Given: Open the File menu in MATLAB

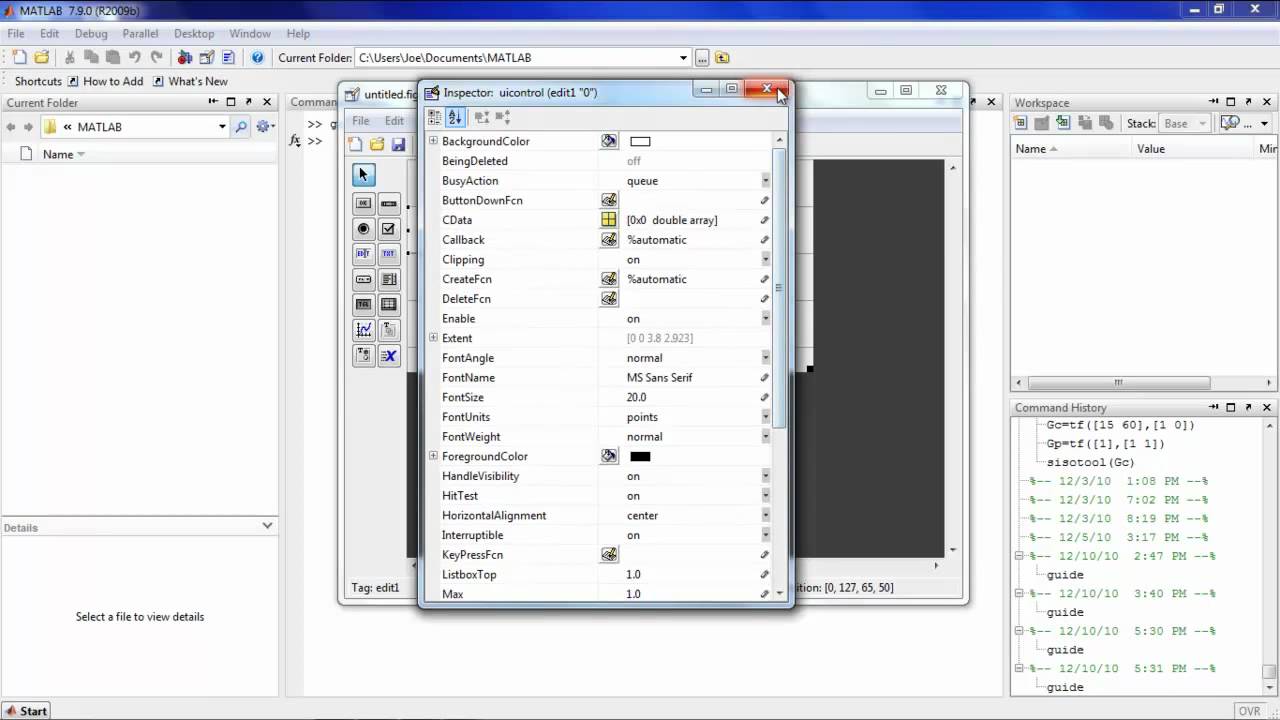Looking at the screenshot, I should click(x=16, y=33).
